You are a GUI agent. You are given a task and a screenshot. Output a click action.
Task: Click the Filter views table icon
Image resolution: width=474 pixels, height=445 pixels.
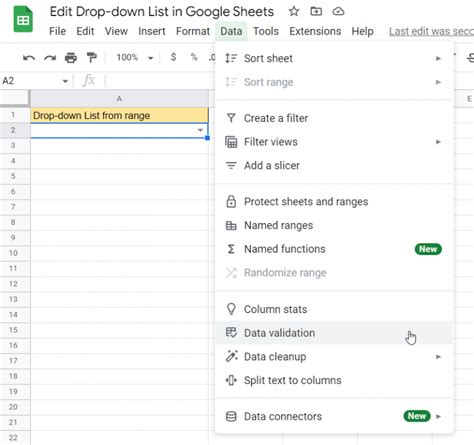point(231,142)
